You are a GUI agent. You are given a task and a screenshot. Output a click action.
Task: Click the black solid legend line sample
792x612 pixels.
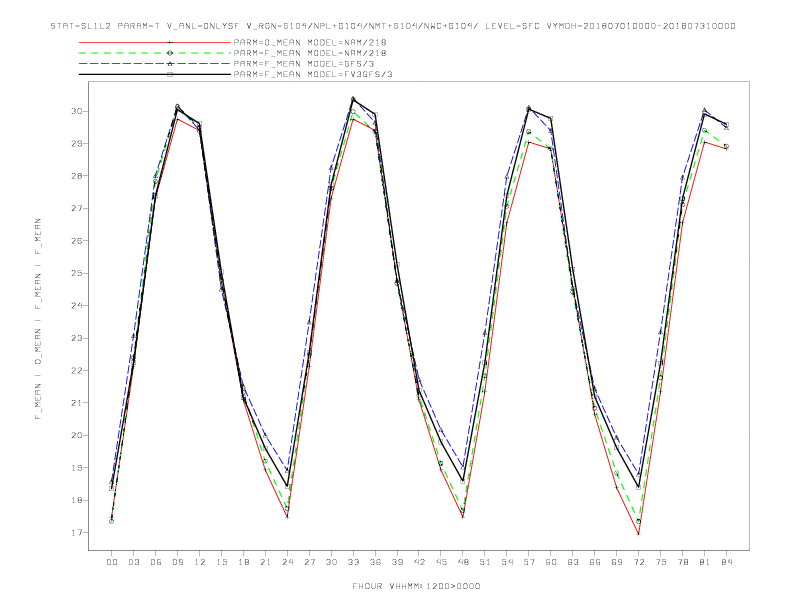point(155,74)
